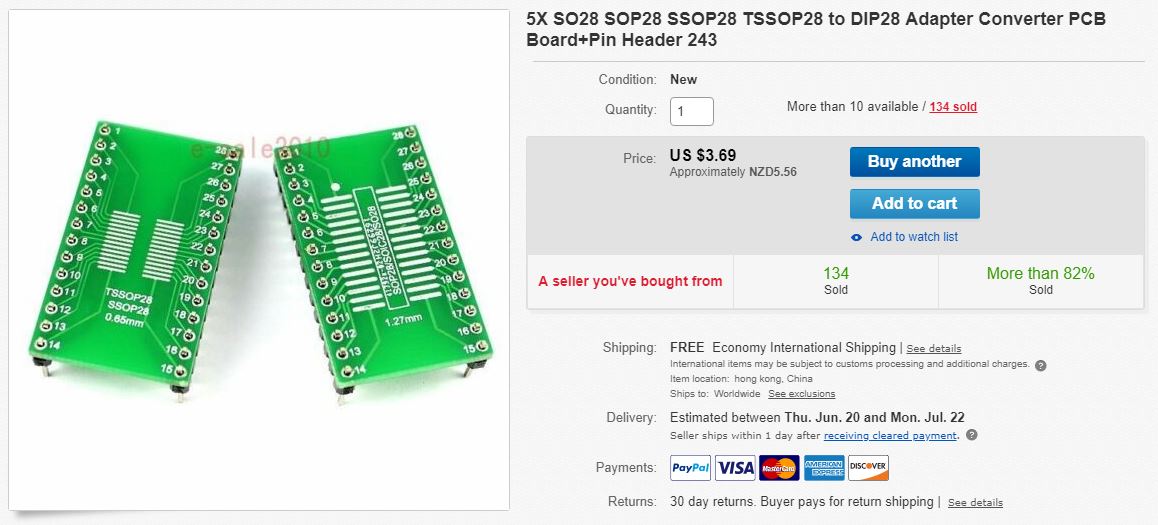
Task: Click the green PCB adapter product image
Action: click(x=258, y=260)
